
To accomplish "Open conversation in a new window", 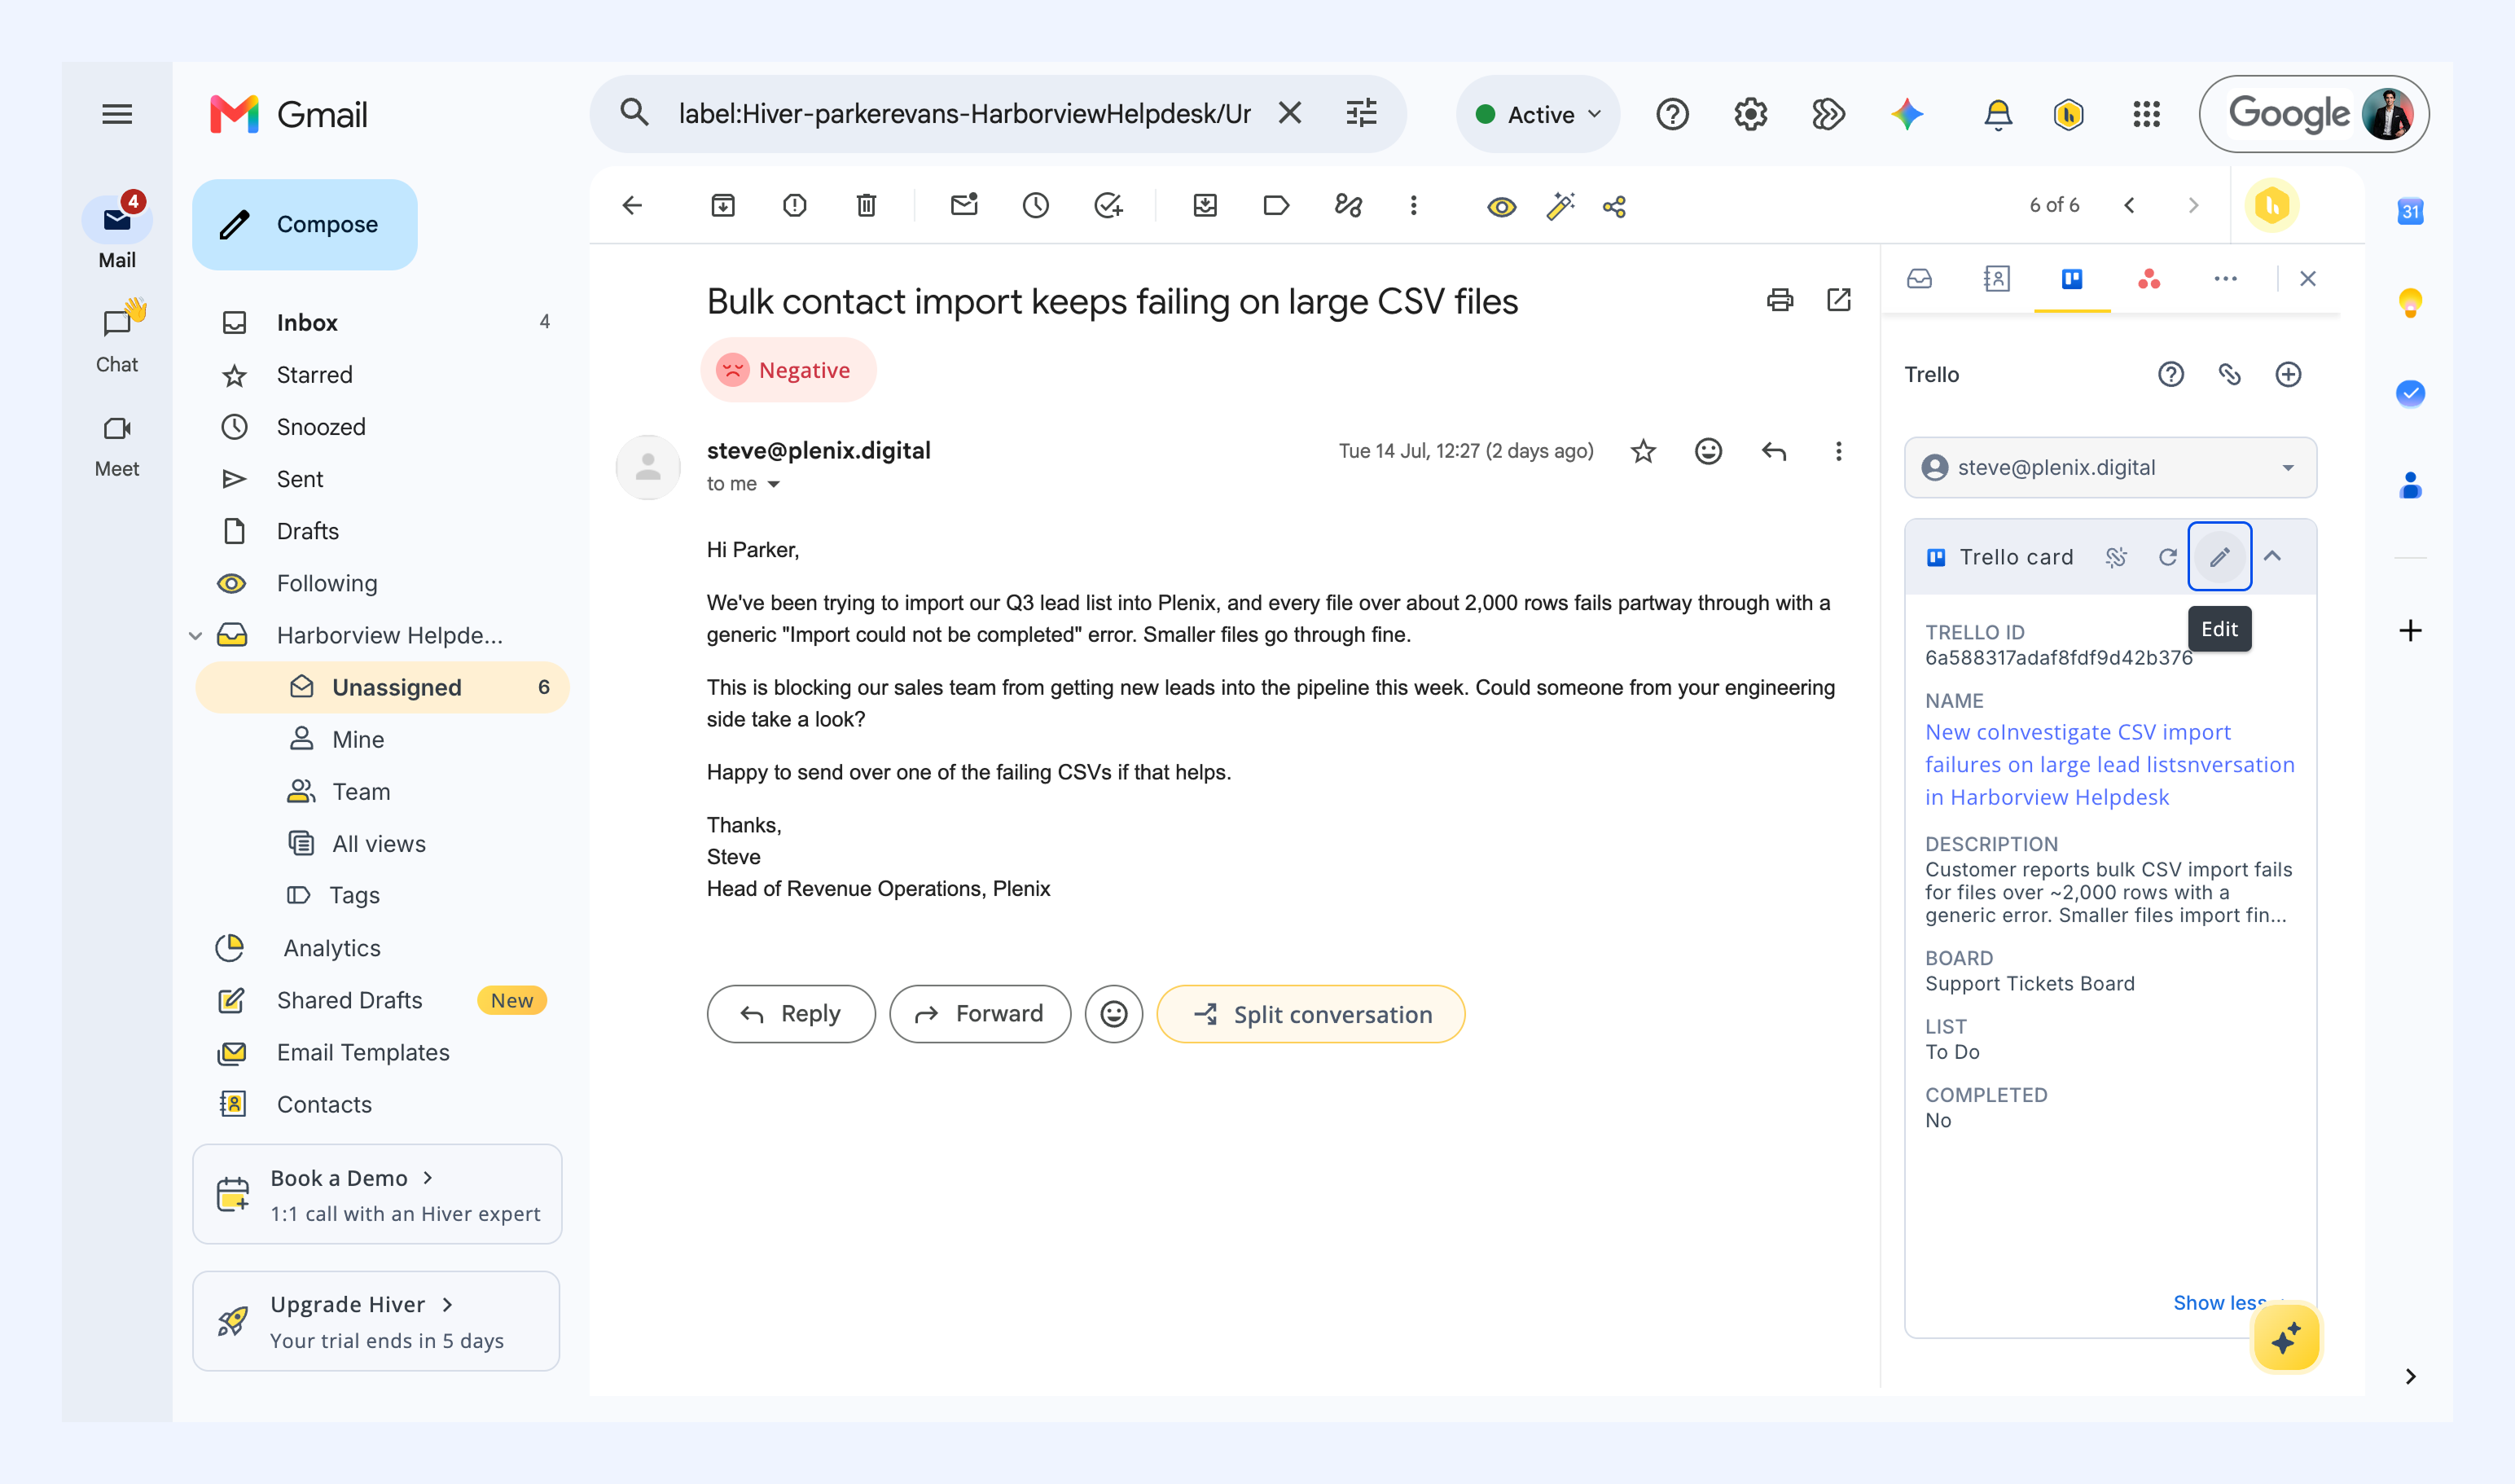I will coord(1839,300).
